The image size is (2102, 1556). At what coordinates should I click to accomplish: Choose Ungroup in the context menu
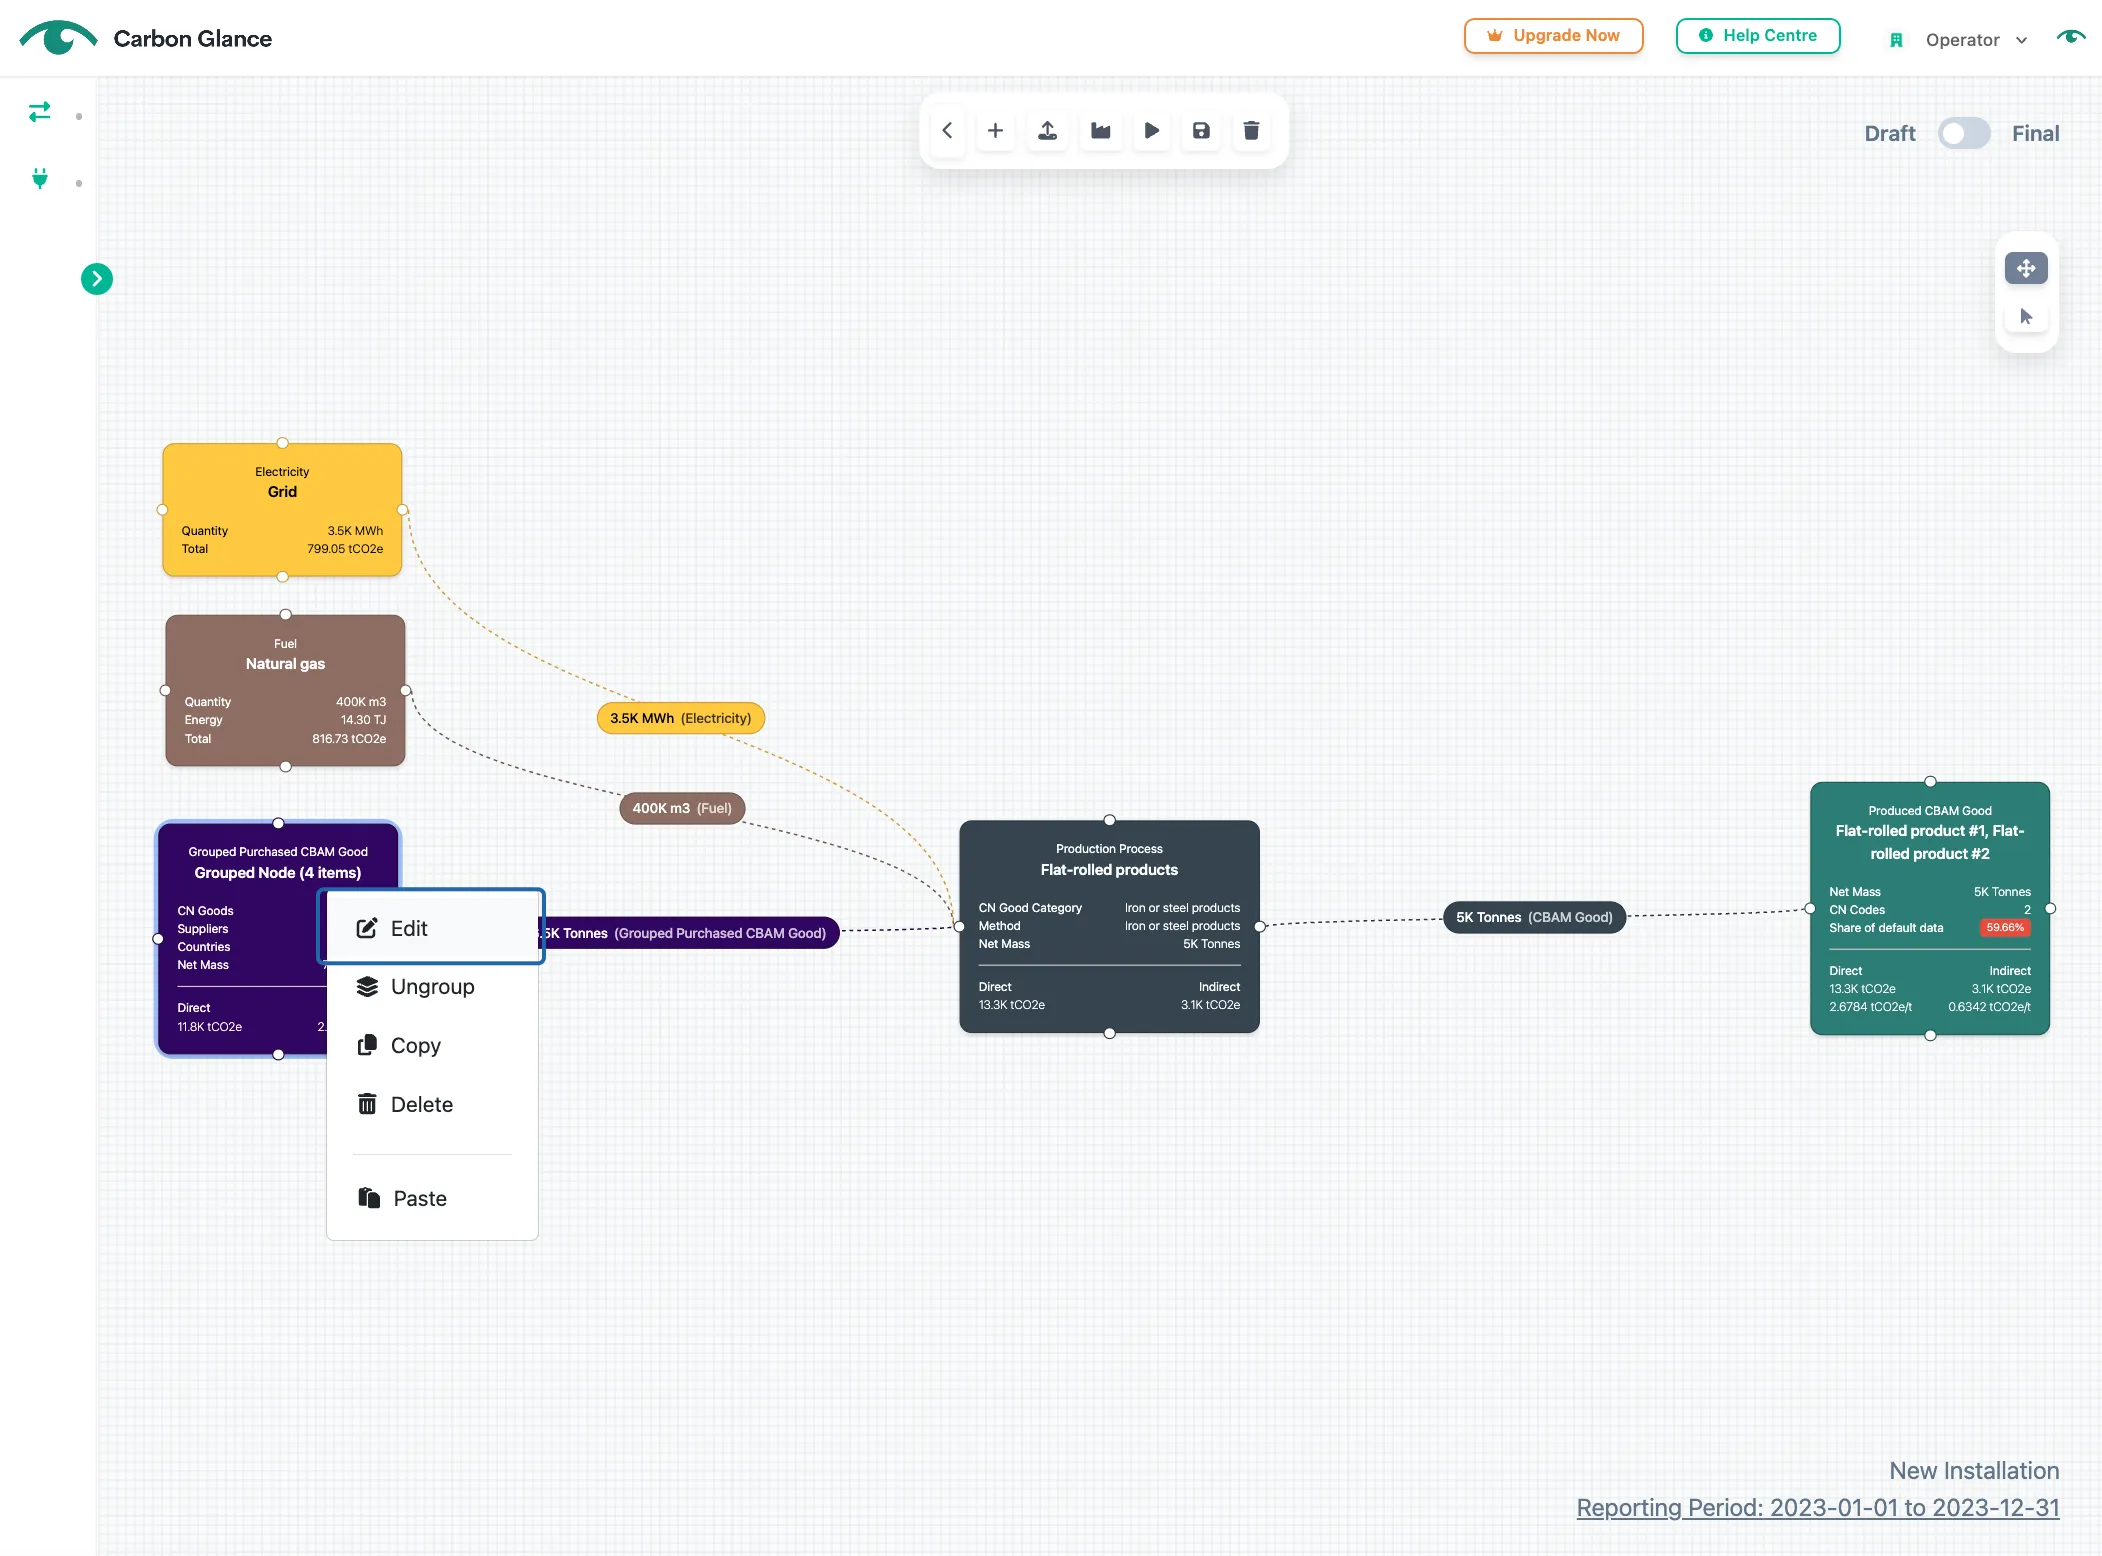tap(432, 987)
